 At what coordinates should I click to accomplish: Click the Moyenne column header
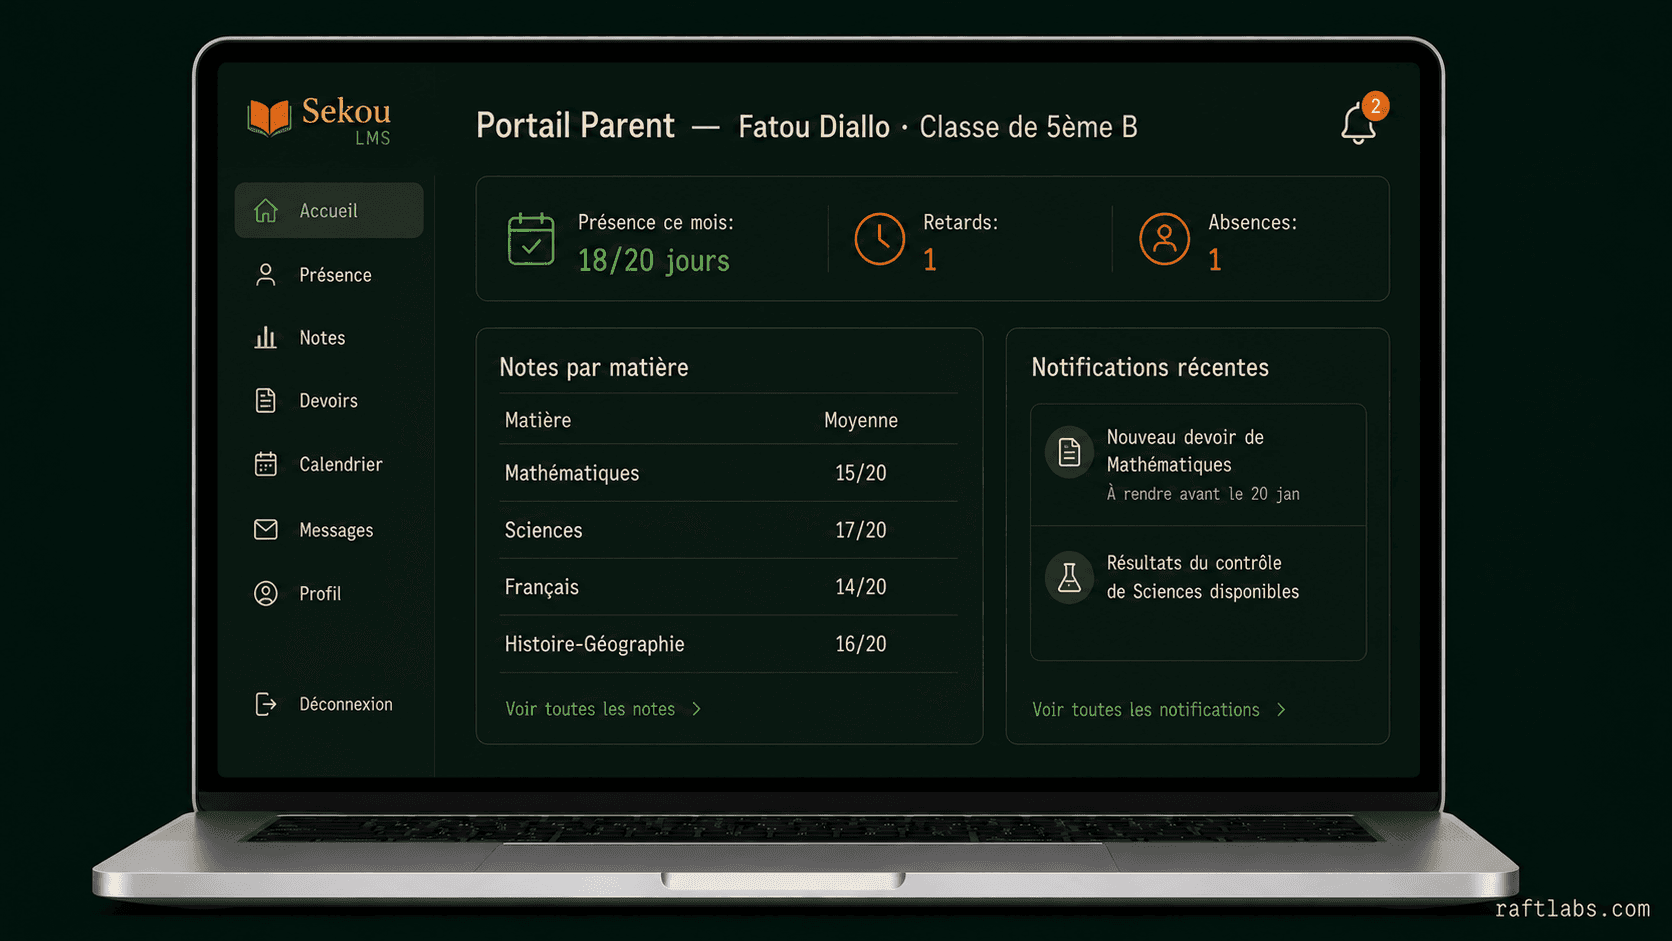coord(861,420)
